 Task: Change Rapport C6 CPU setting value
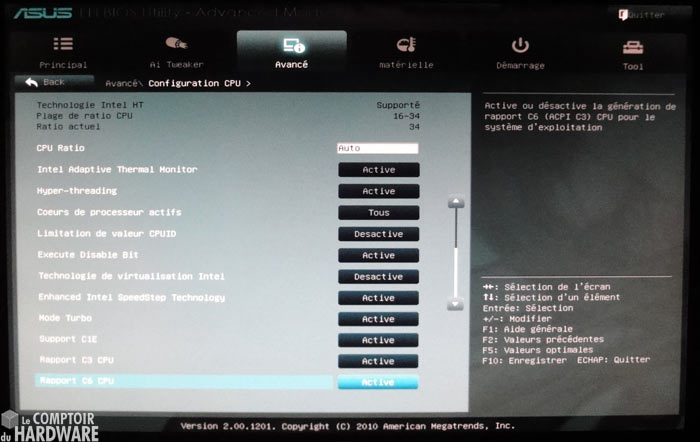point(378,382)
